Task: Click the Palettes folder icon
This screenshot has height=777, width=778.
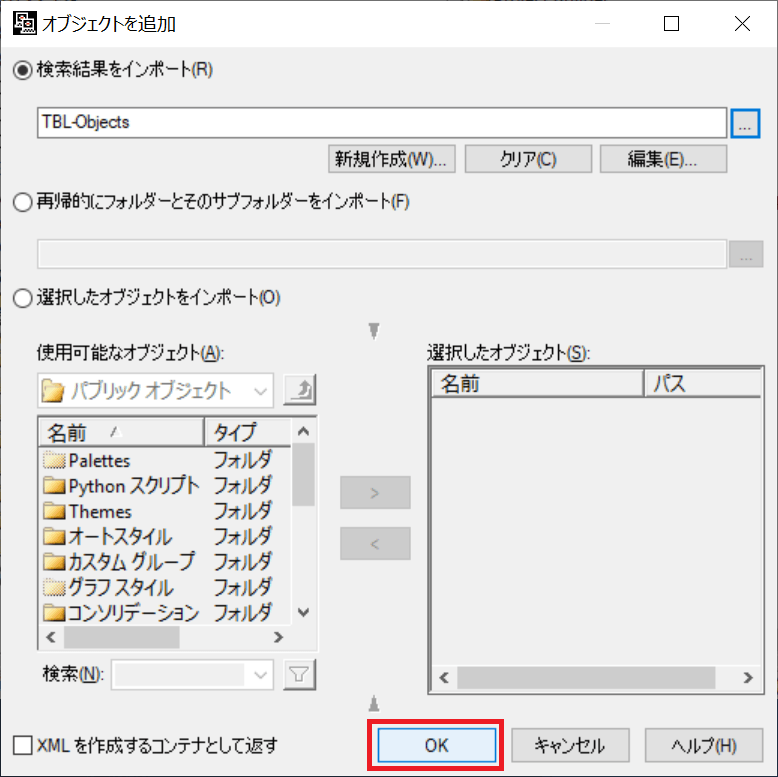Action: point(54,460)
